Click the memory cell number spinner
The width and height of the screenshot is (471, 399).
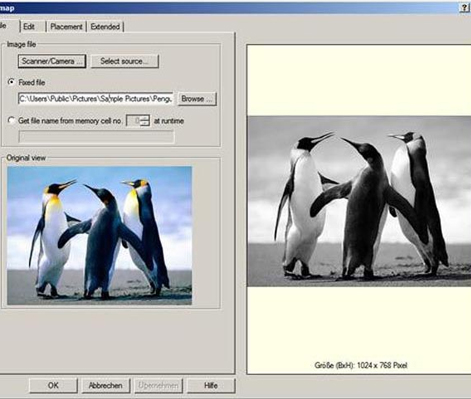(x=138, y=121)
